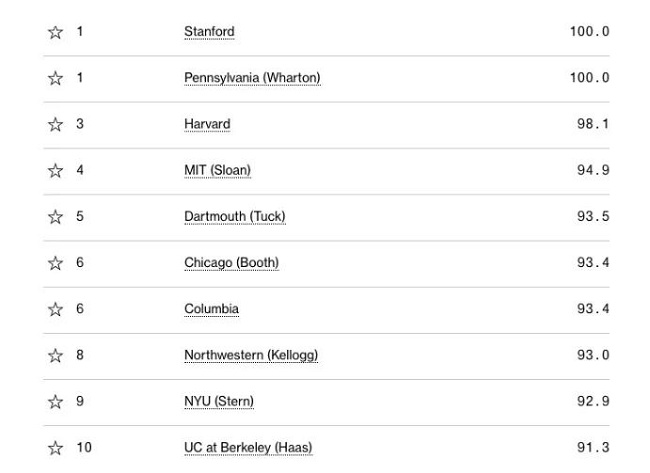Open UC at Berkeley (Haas) link

pyautogui.click(x=248, y=448)
